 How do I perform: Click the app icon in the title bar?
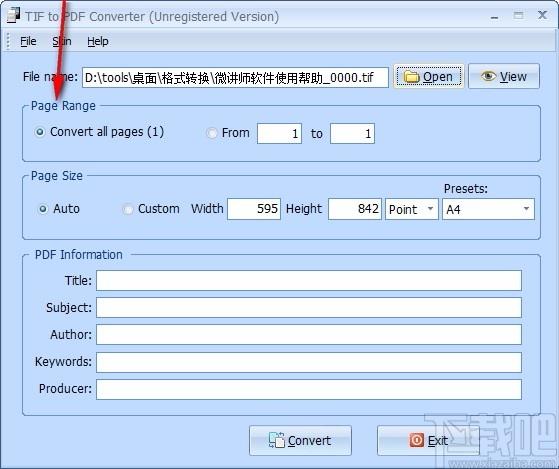(x=13, y=15)
